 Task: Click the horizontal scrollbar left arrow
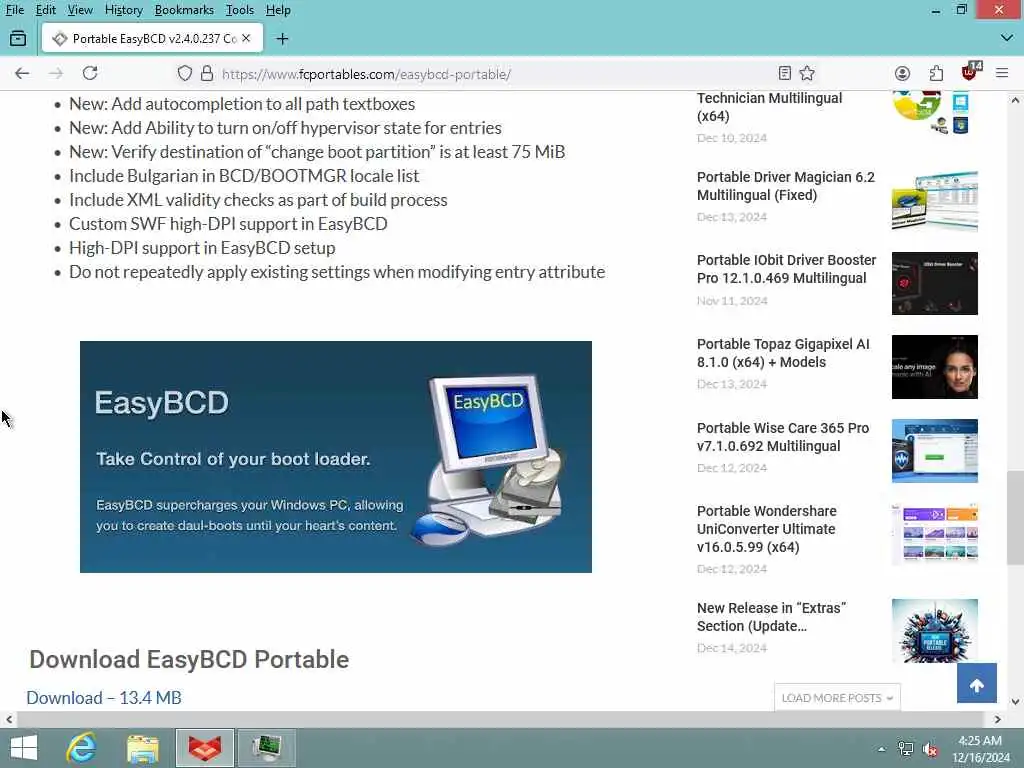[8, 720]
